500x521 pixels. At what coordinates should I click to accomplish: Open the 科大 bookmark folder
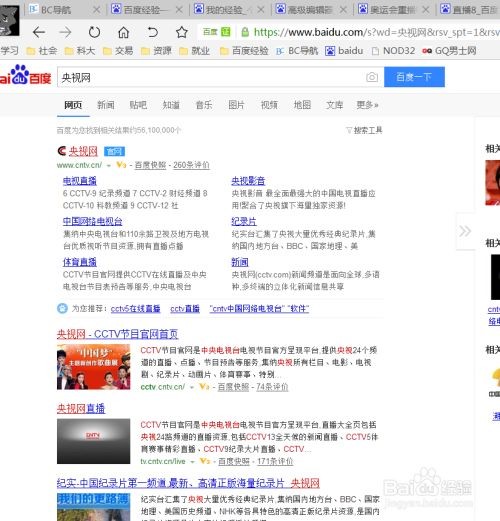[x=80, y=51]
